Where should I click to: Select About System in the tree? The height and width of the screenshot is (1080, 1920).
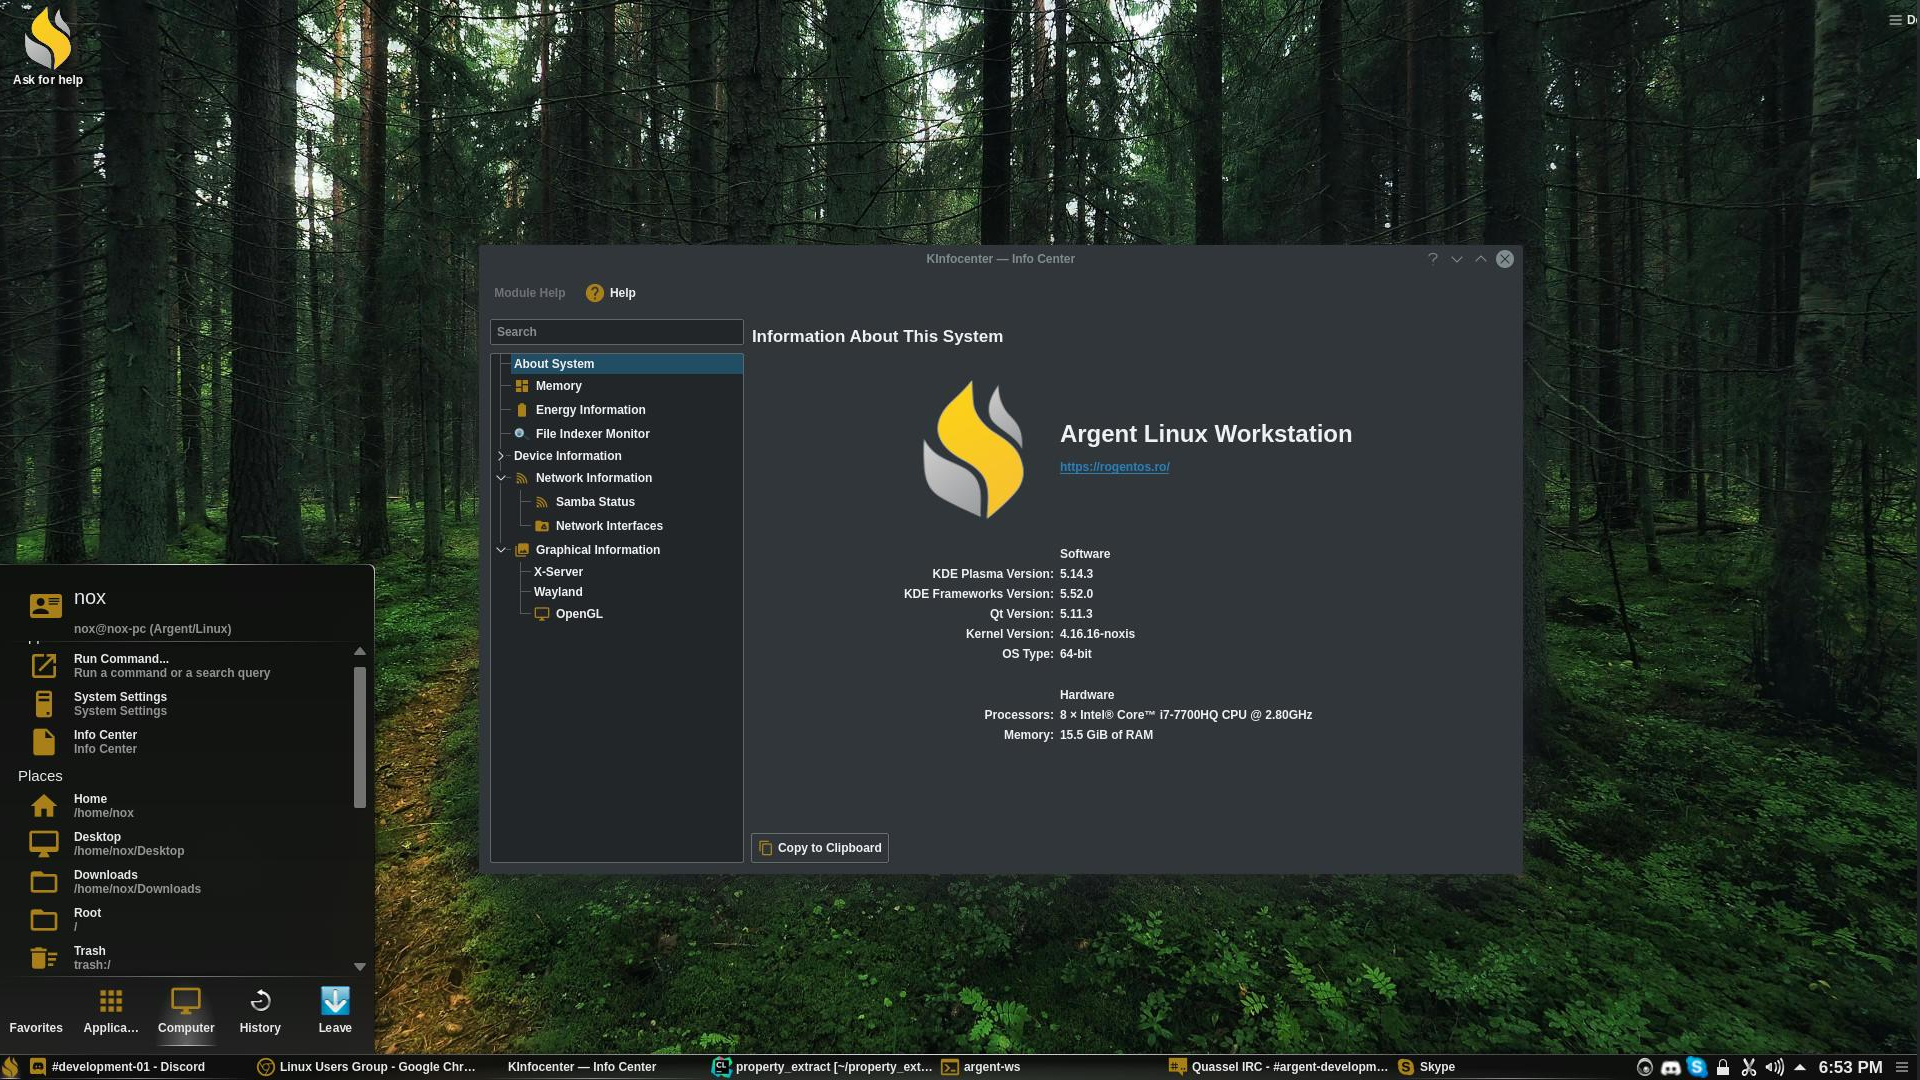[x=626, y=364]
